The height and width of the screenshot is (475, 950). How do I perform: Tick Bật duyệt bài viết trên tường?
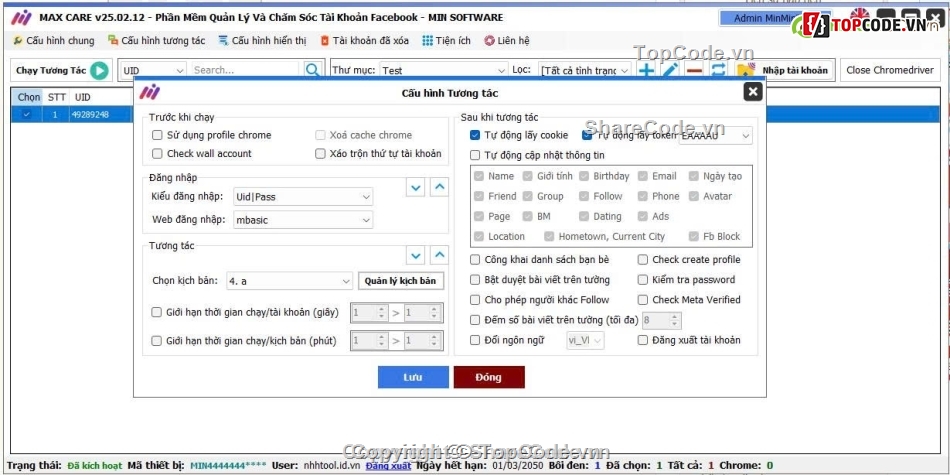click(475, 280)
